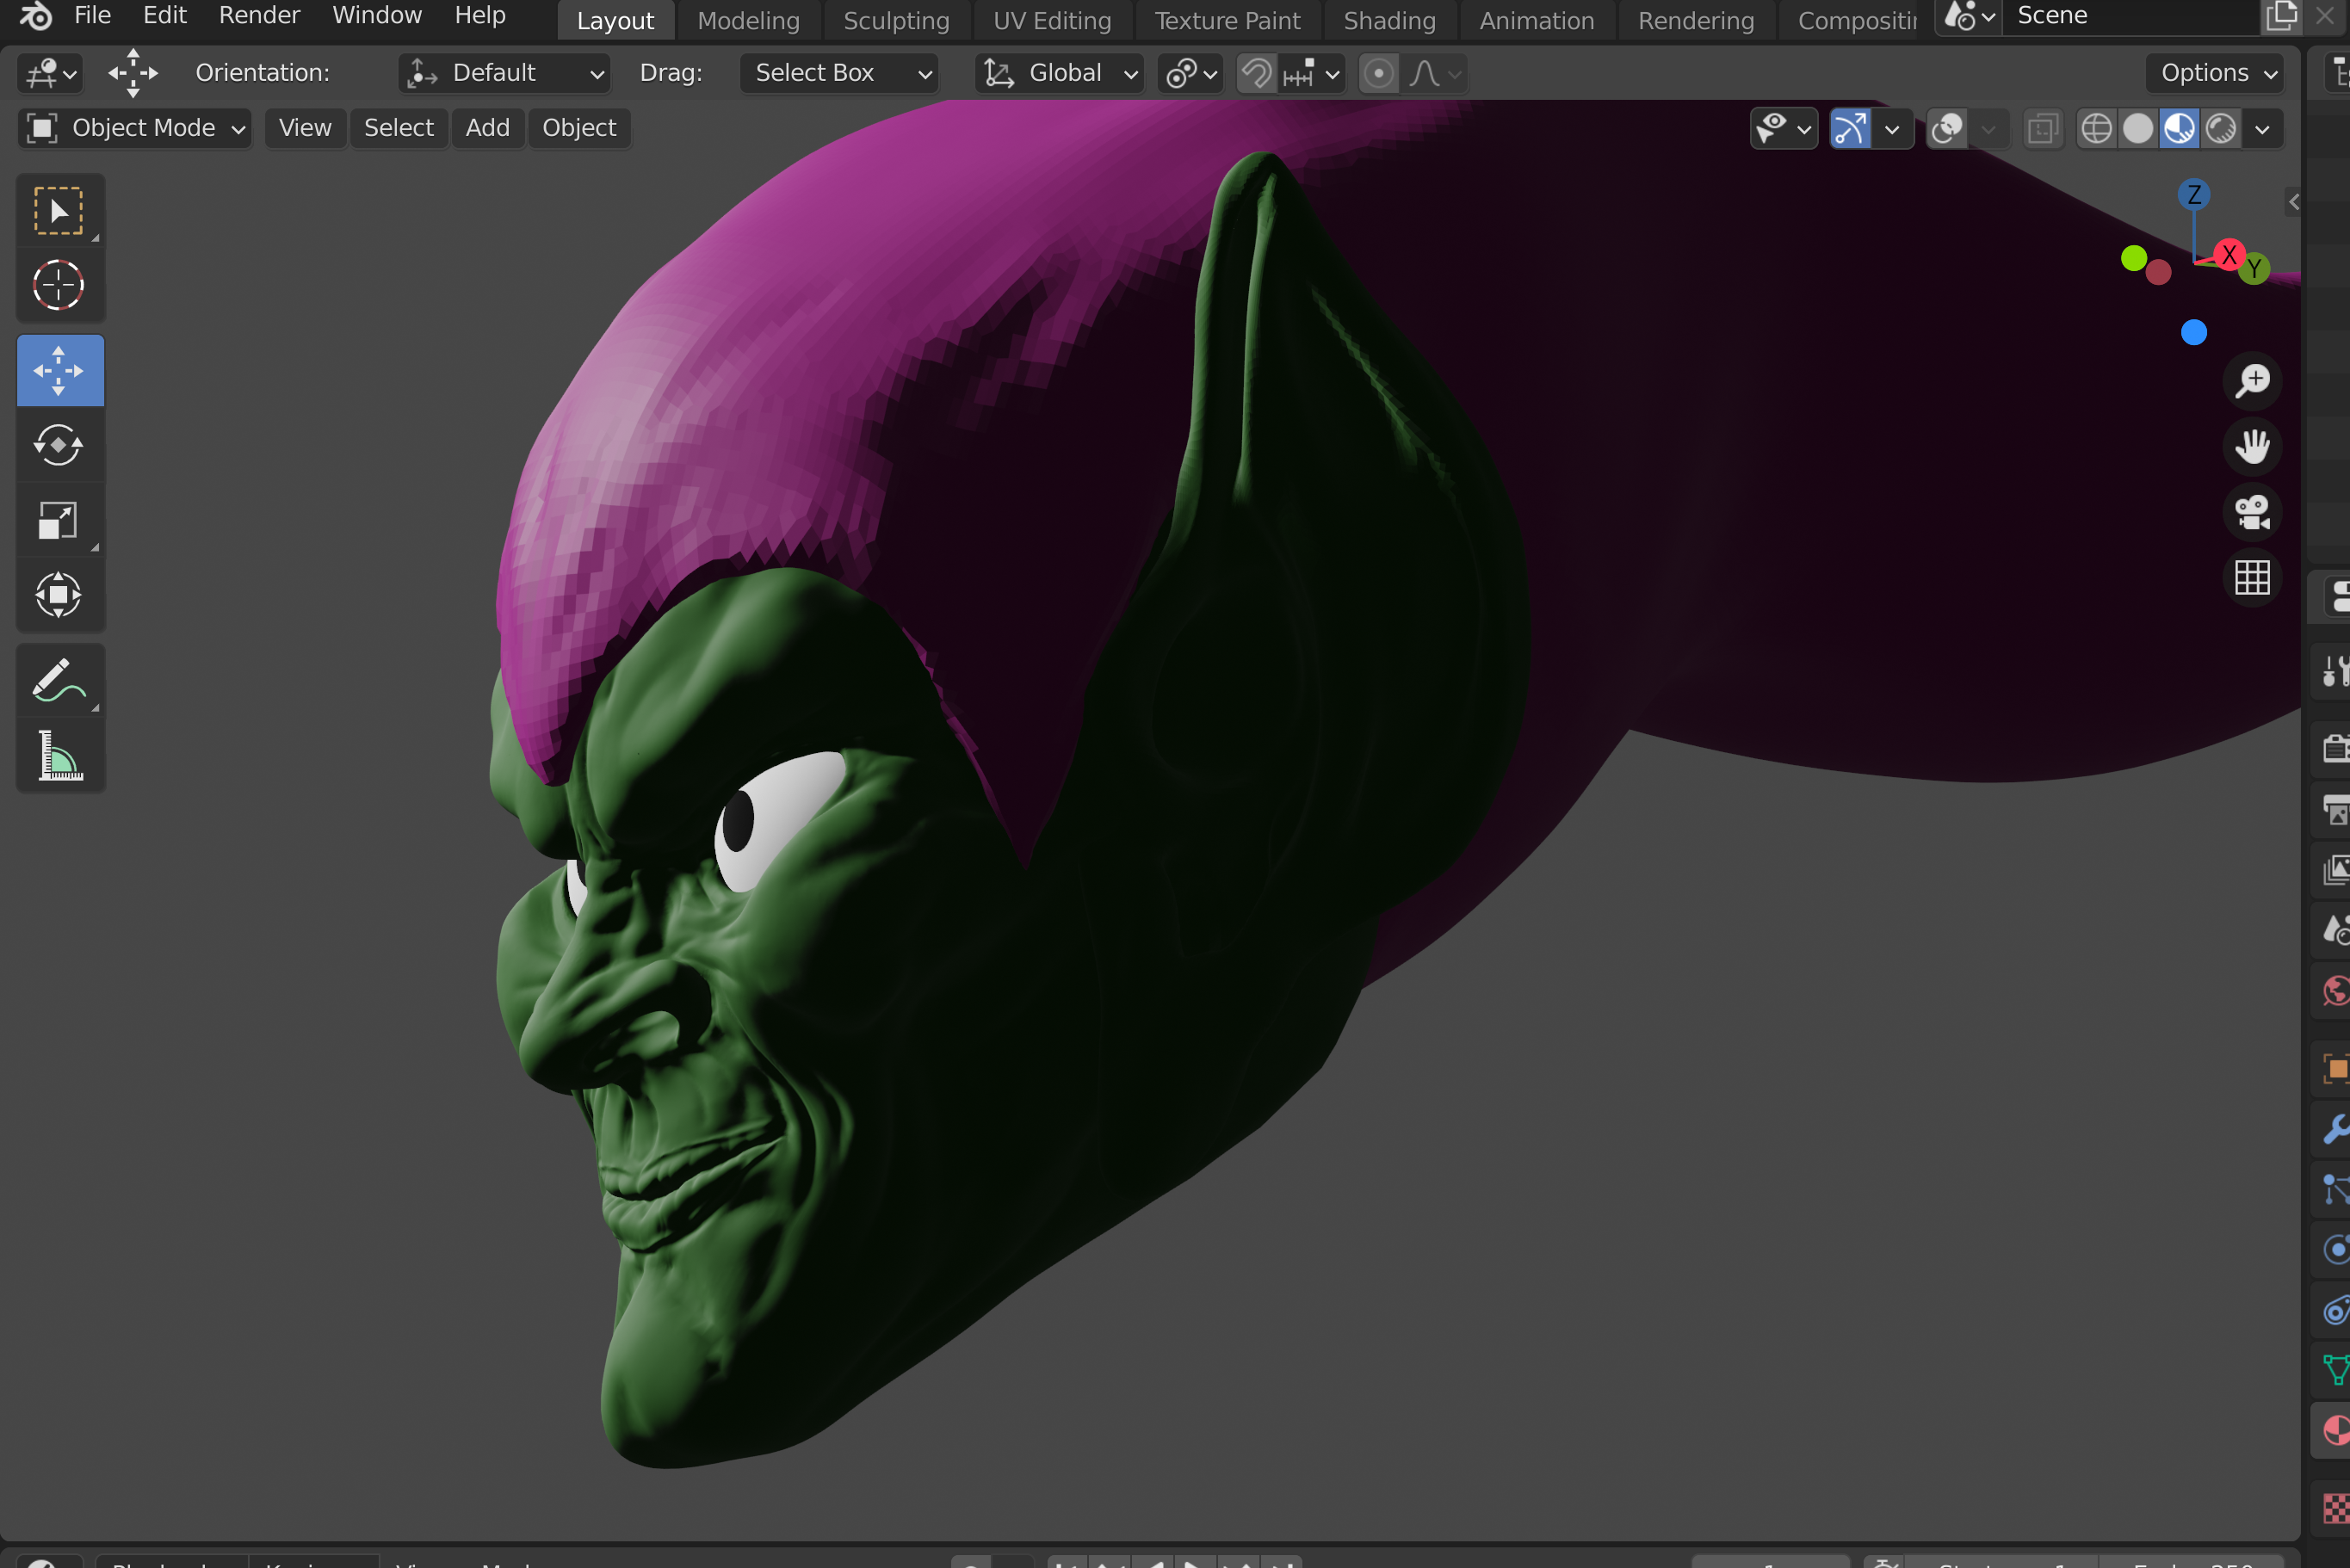Activate the Scale tool
This screenshot has height=1568, width=2350.
(58, 520)
